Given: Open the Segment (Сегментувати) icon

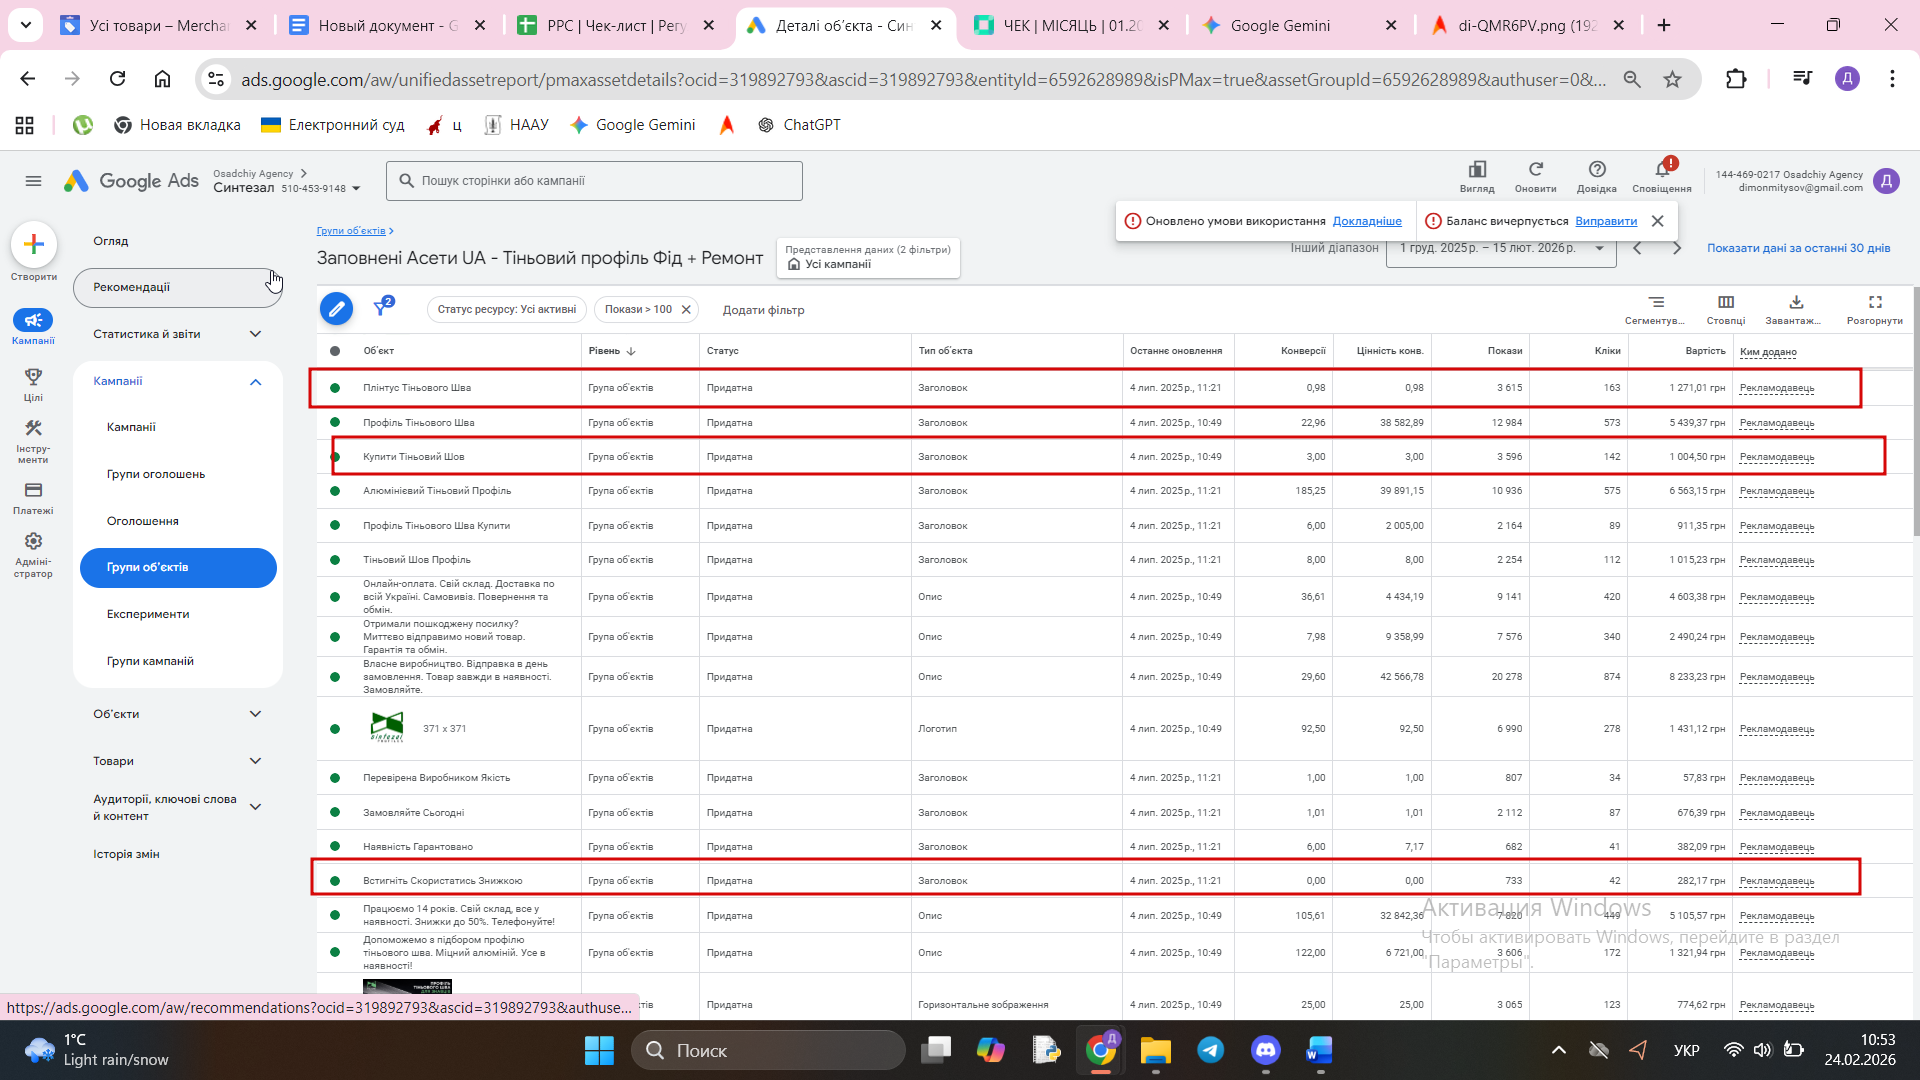Looking at the screenshot, I should click(1655, 303).
